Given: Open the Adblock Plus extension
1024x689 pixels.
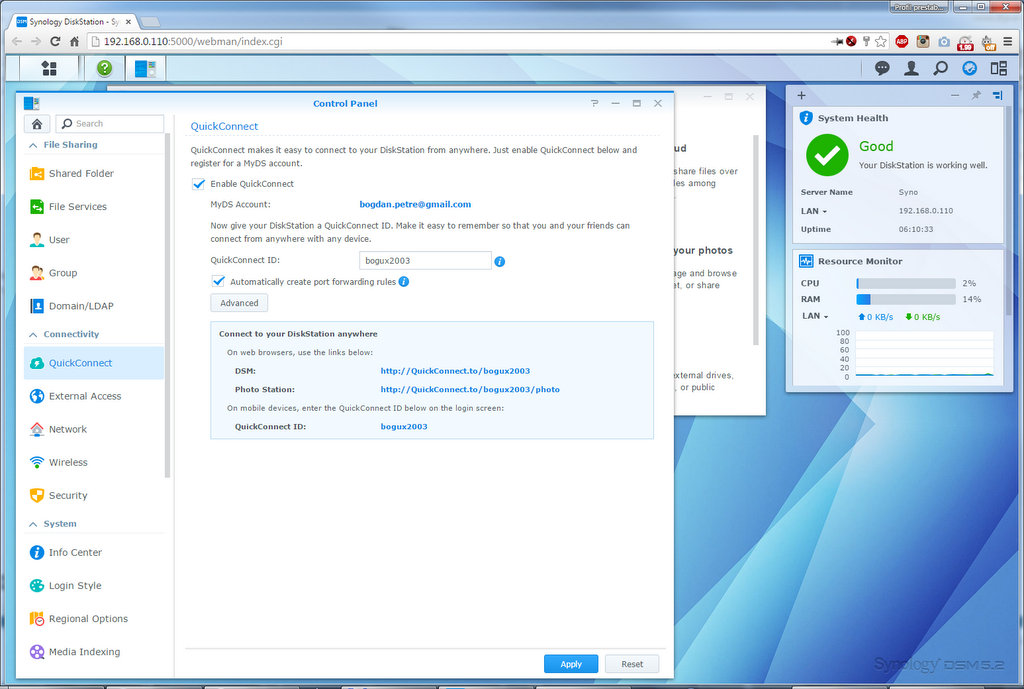Looking at the screenshot, I should tap(902, 41).
